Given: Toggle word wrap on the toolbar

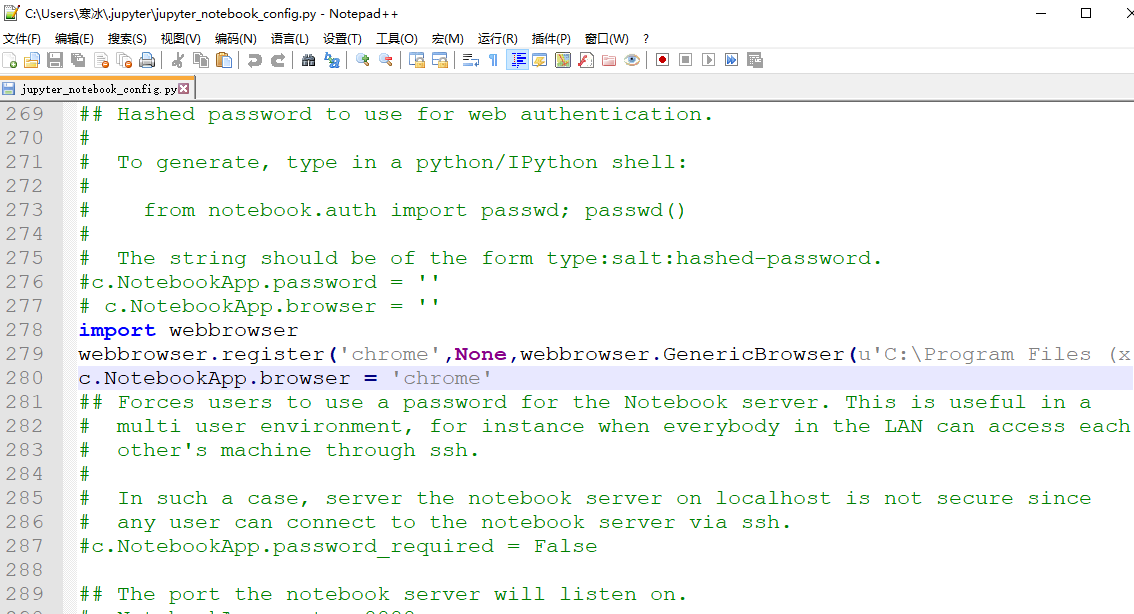Looking at the screenshot, I should pyautogui.click(x=473, y=60).
